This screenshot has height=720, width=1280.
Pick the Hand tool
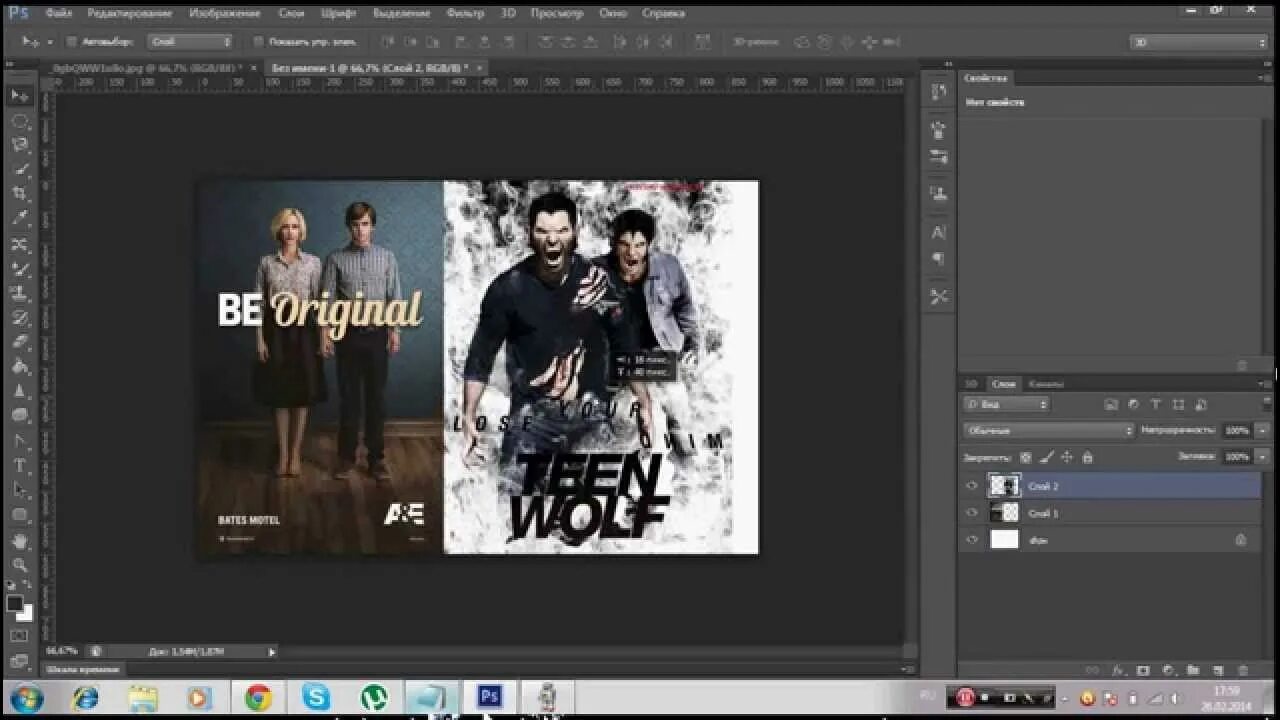pos(20,541)
